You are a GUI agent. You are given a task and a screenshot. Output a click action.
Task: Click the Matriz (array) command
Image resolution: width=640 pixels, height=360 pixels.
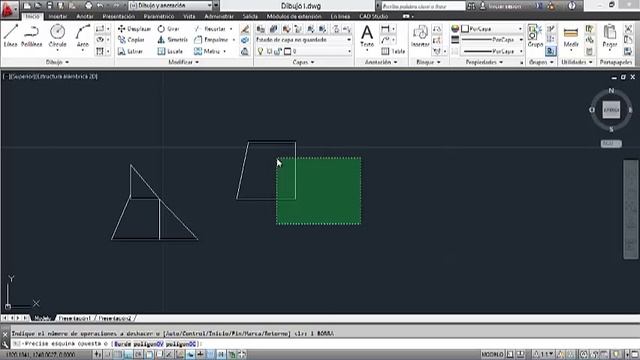click(207, 51)
